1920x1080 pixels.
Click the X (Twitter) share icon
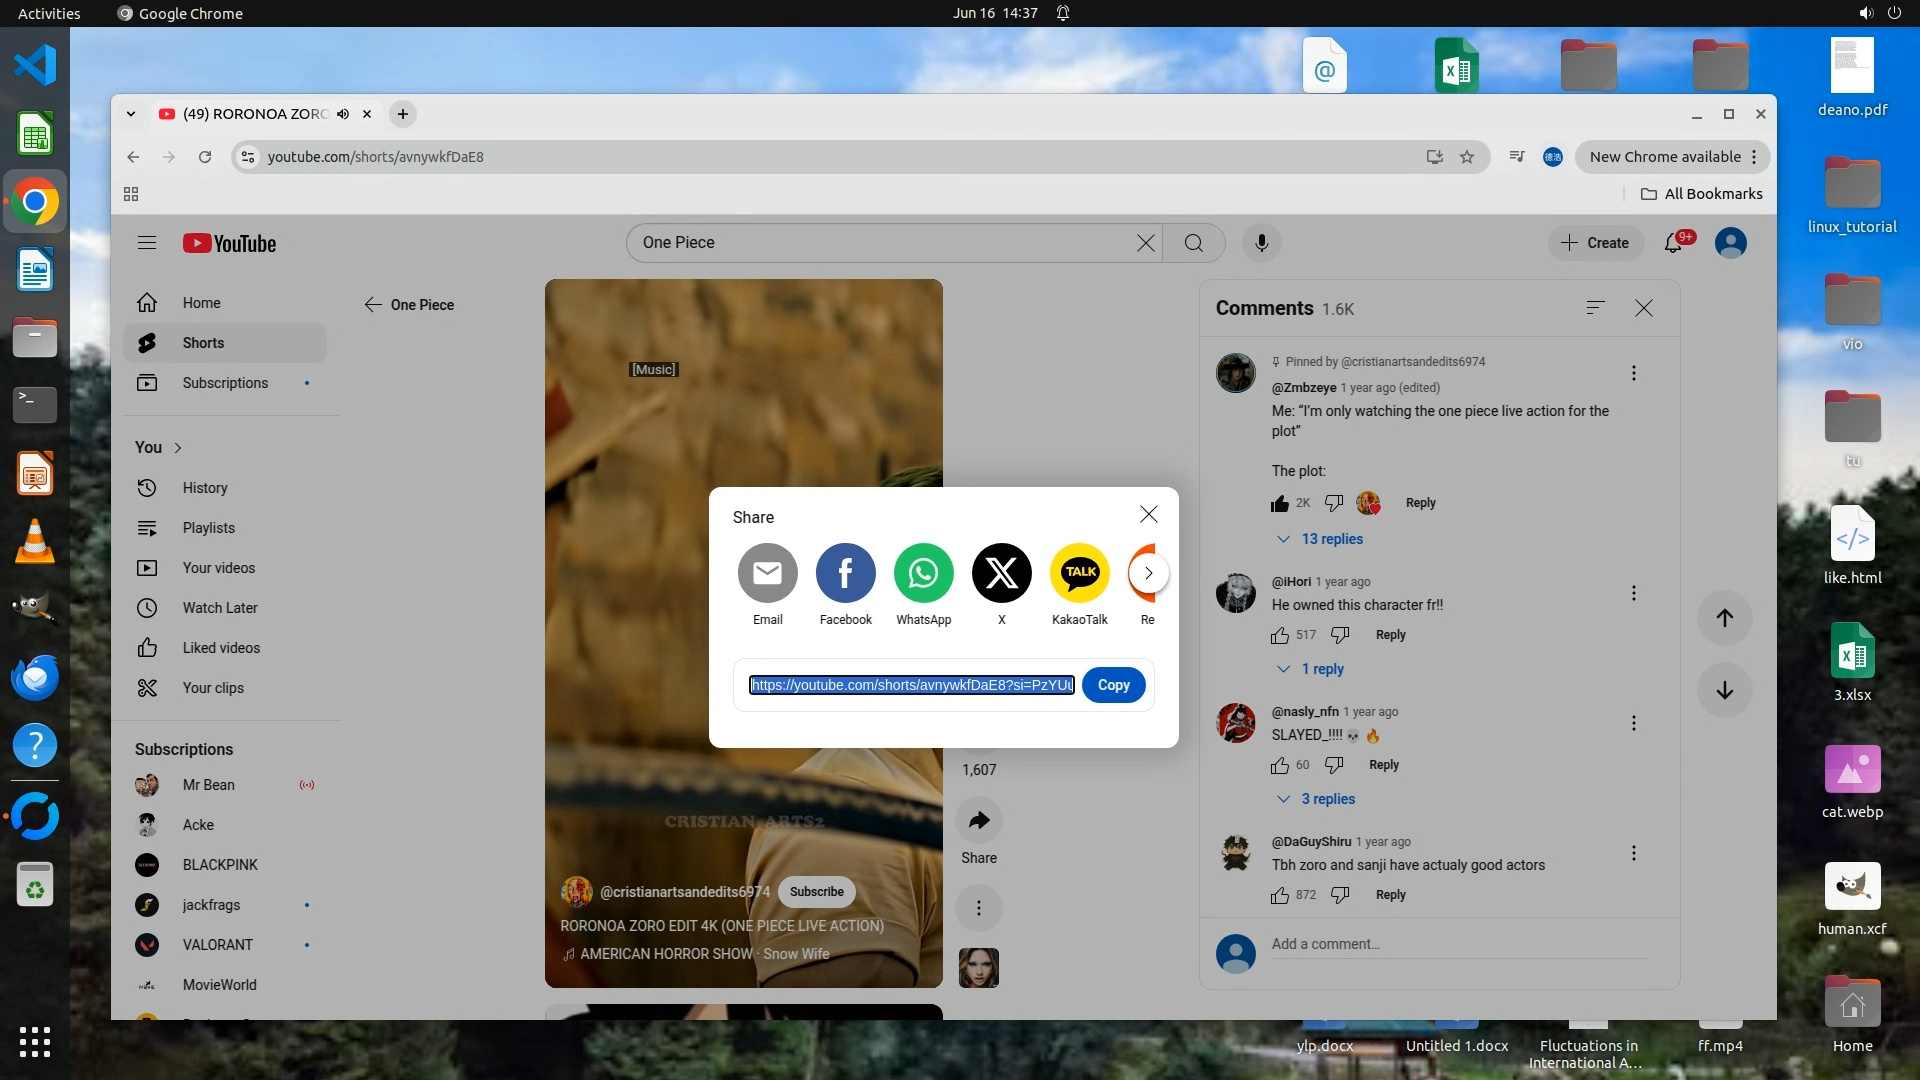tap(1001, 573)
